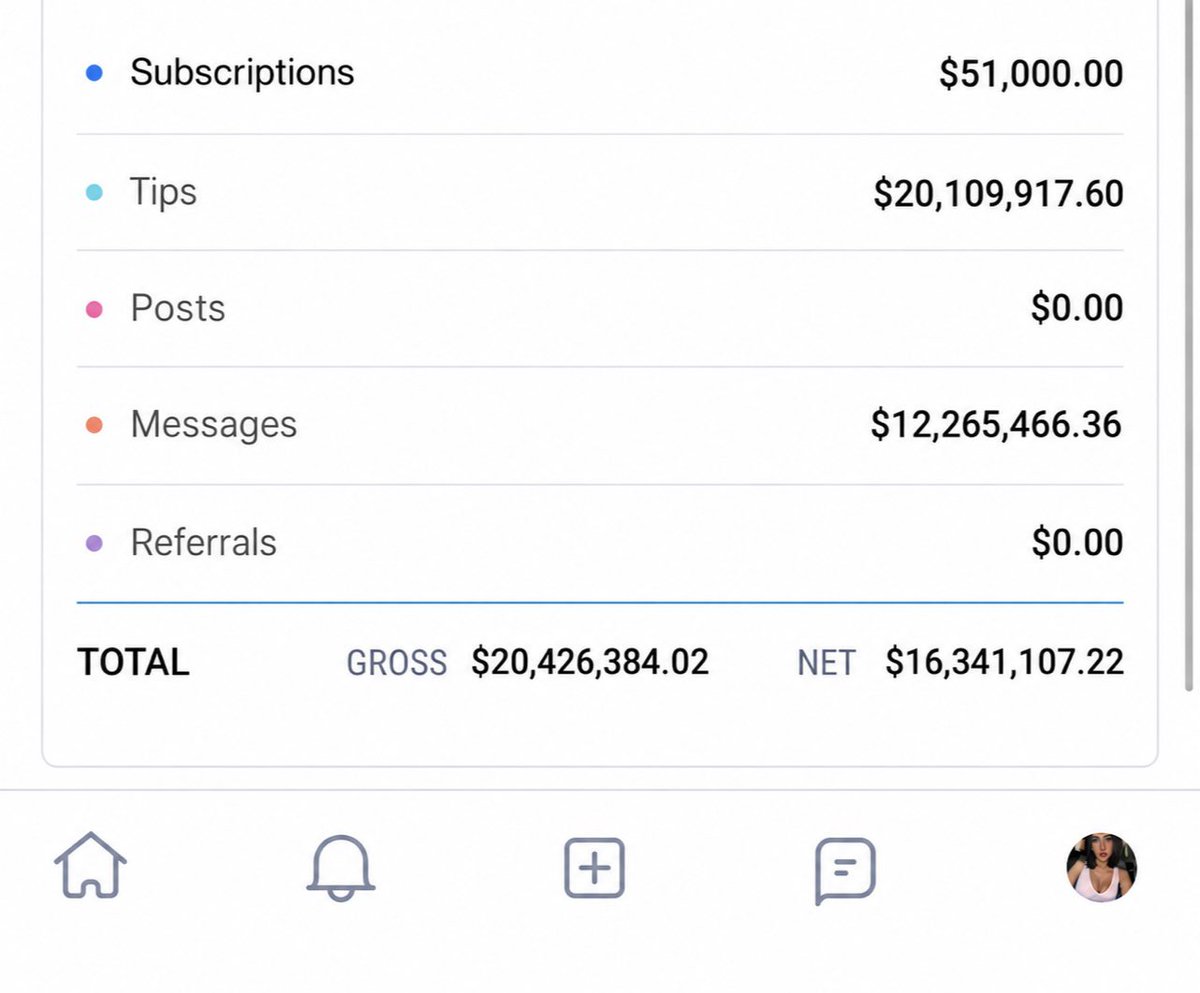
Task: Click the $20,109,917.60 tips amount
Action: pos(998,193)
